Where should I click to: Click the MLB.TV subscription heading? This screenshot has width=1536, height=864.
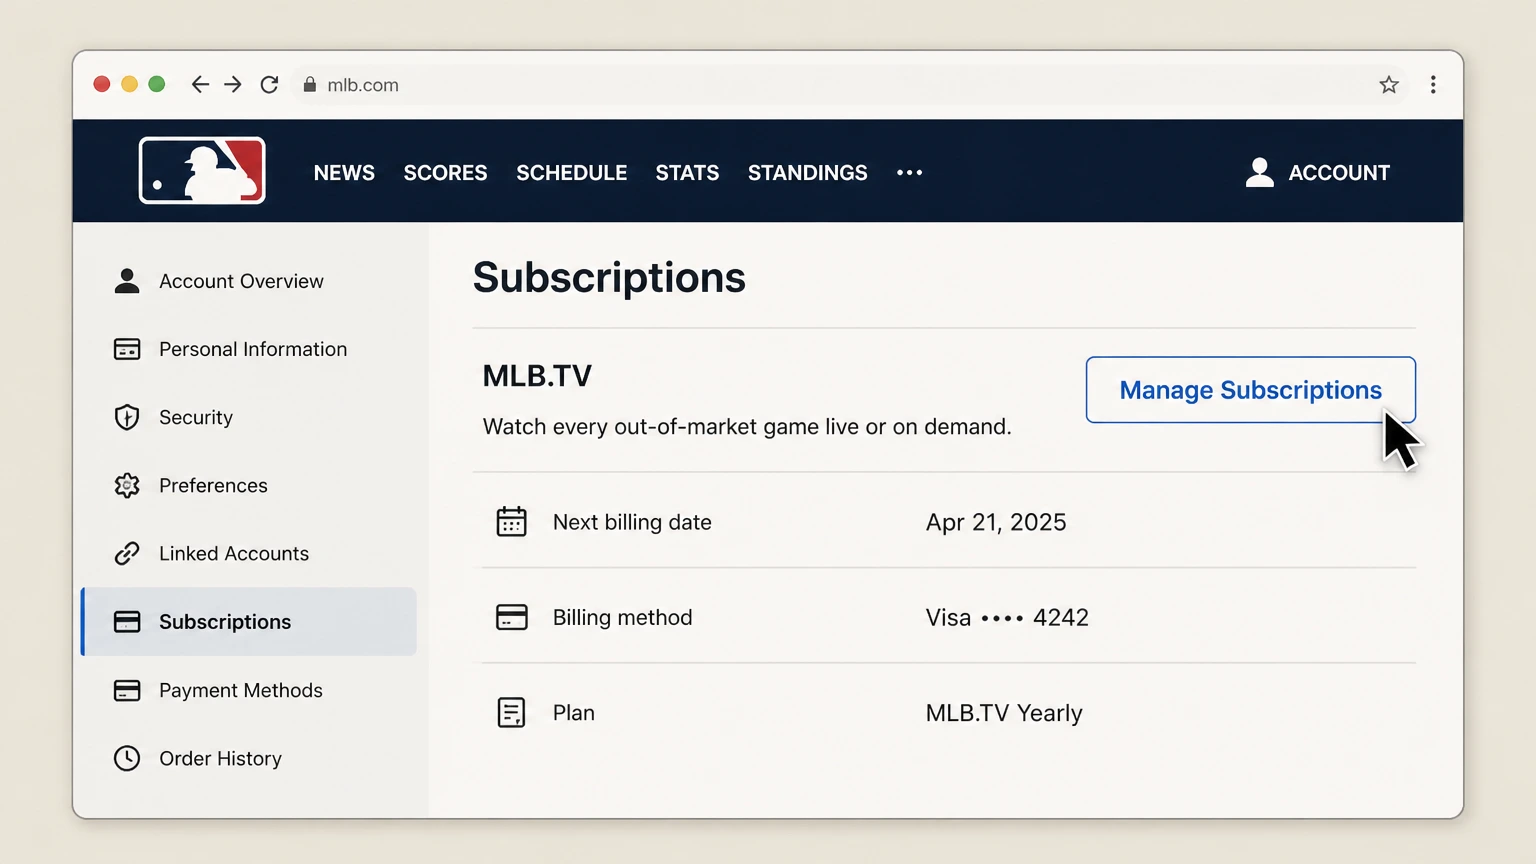pos(537,376)
